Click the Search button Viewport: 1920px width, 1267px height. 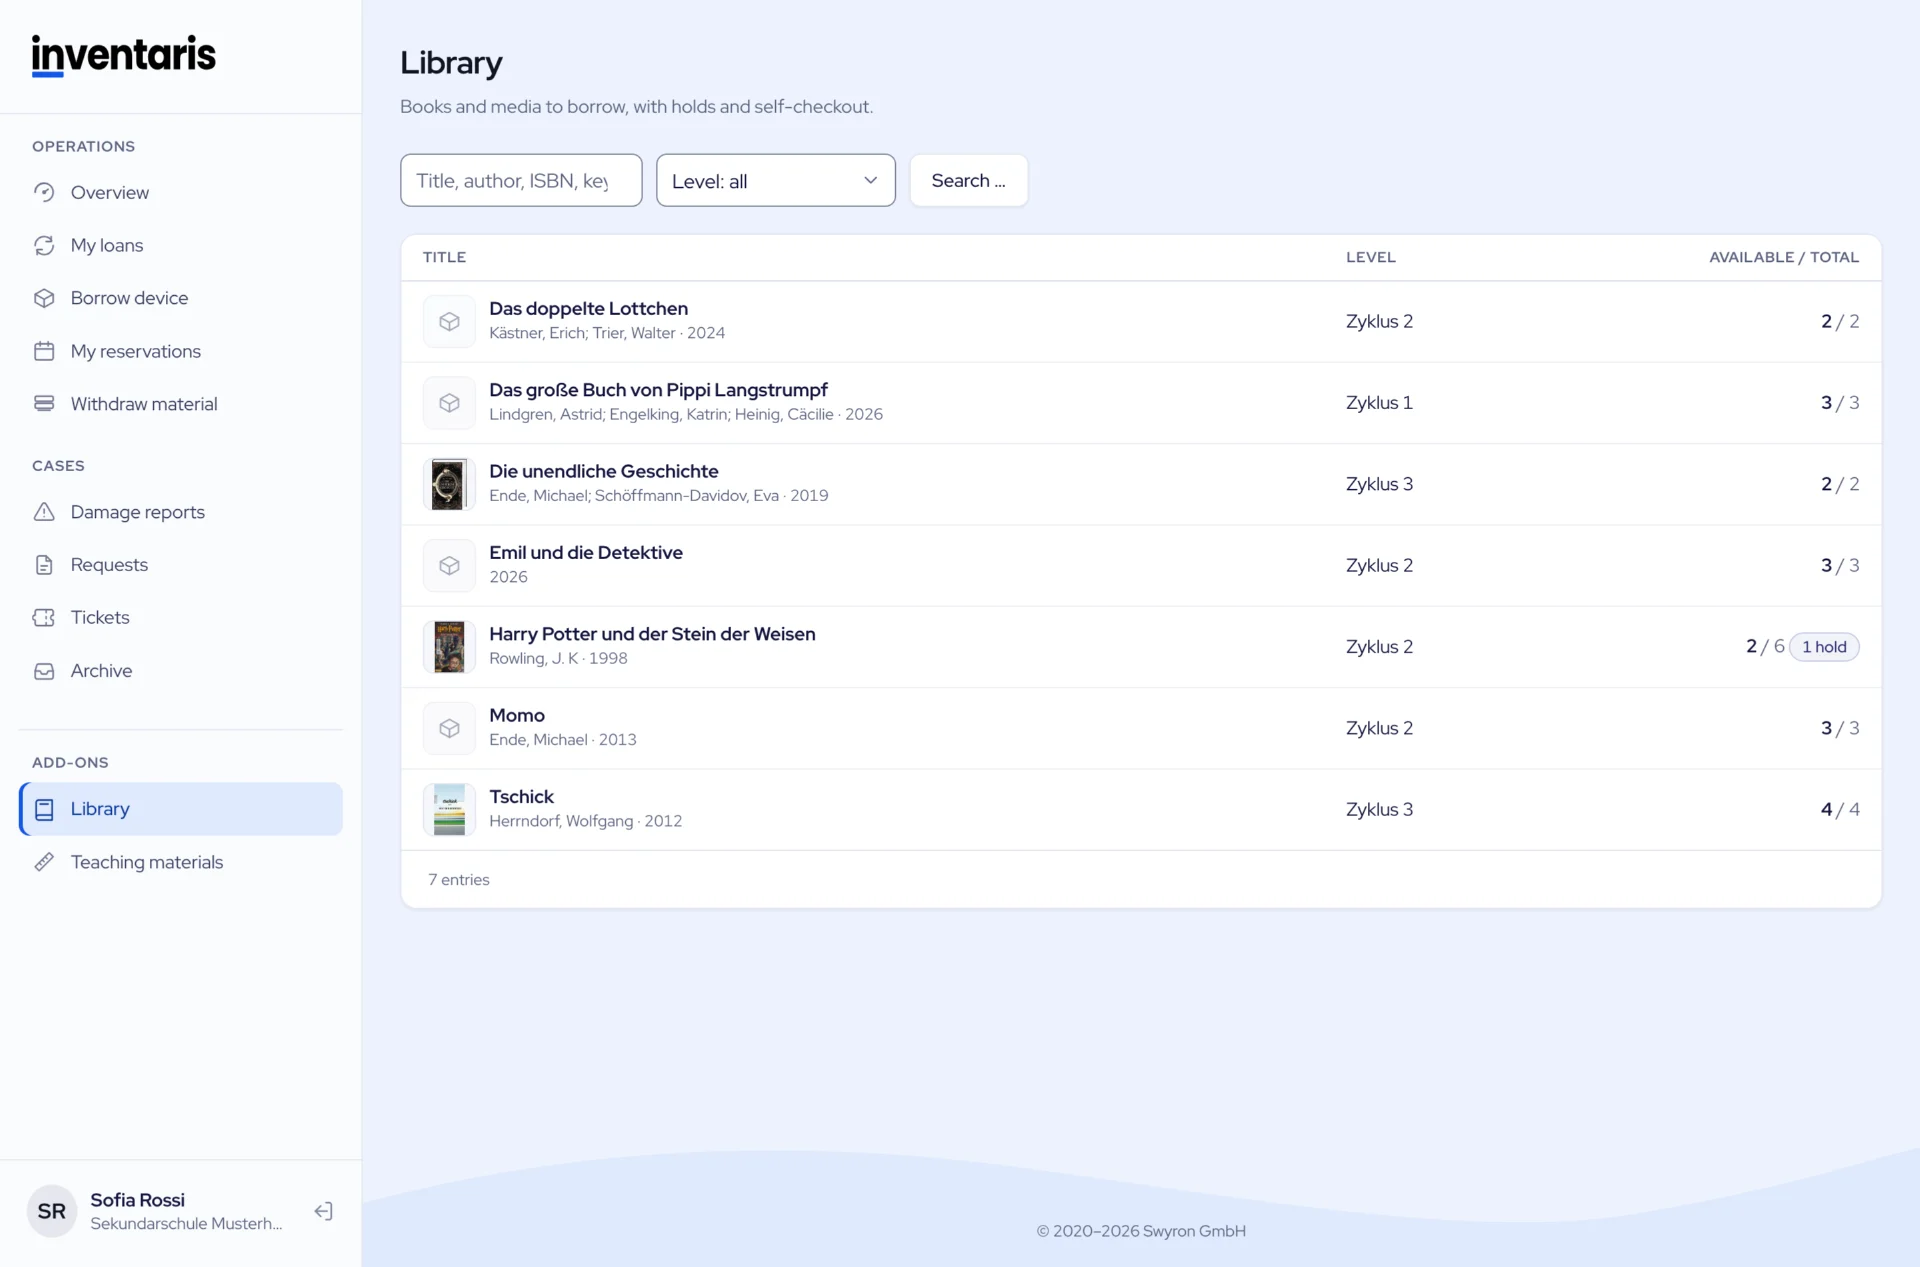968,181
